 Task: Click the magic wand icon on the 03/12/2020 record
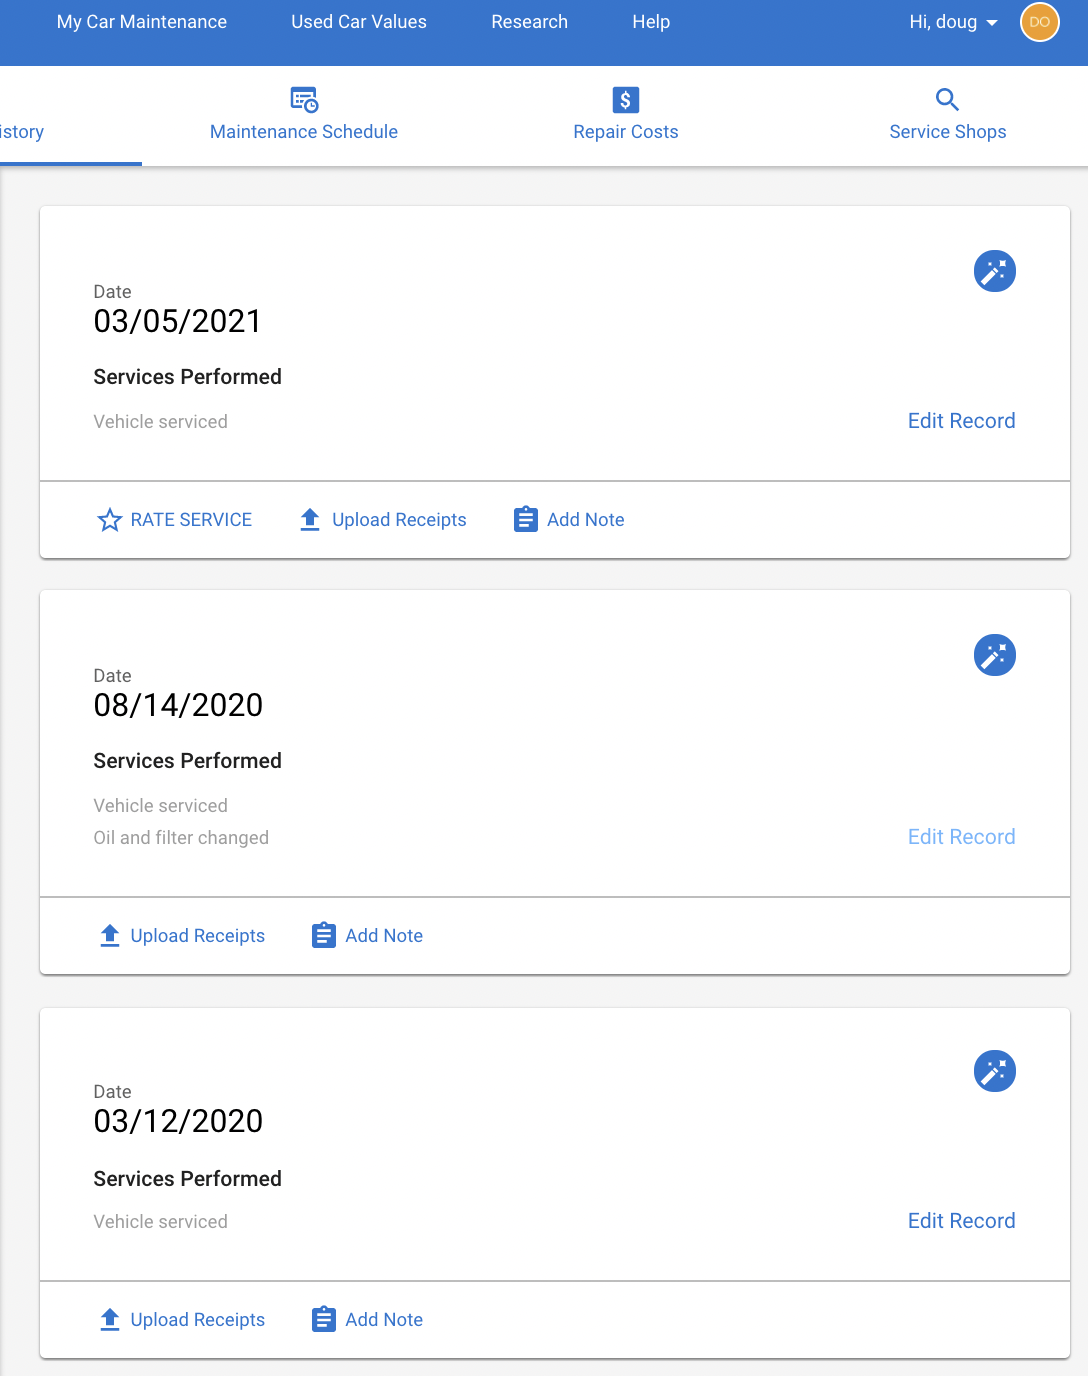point(995,1071)
